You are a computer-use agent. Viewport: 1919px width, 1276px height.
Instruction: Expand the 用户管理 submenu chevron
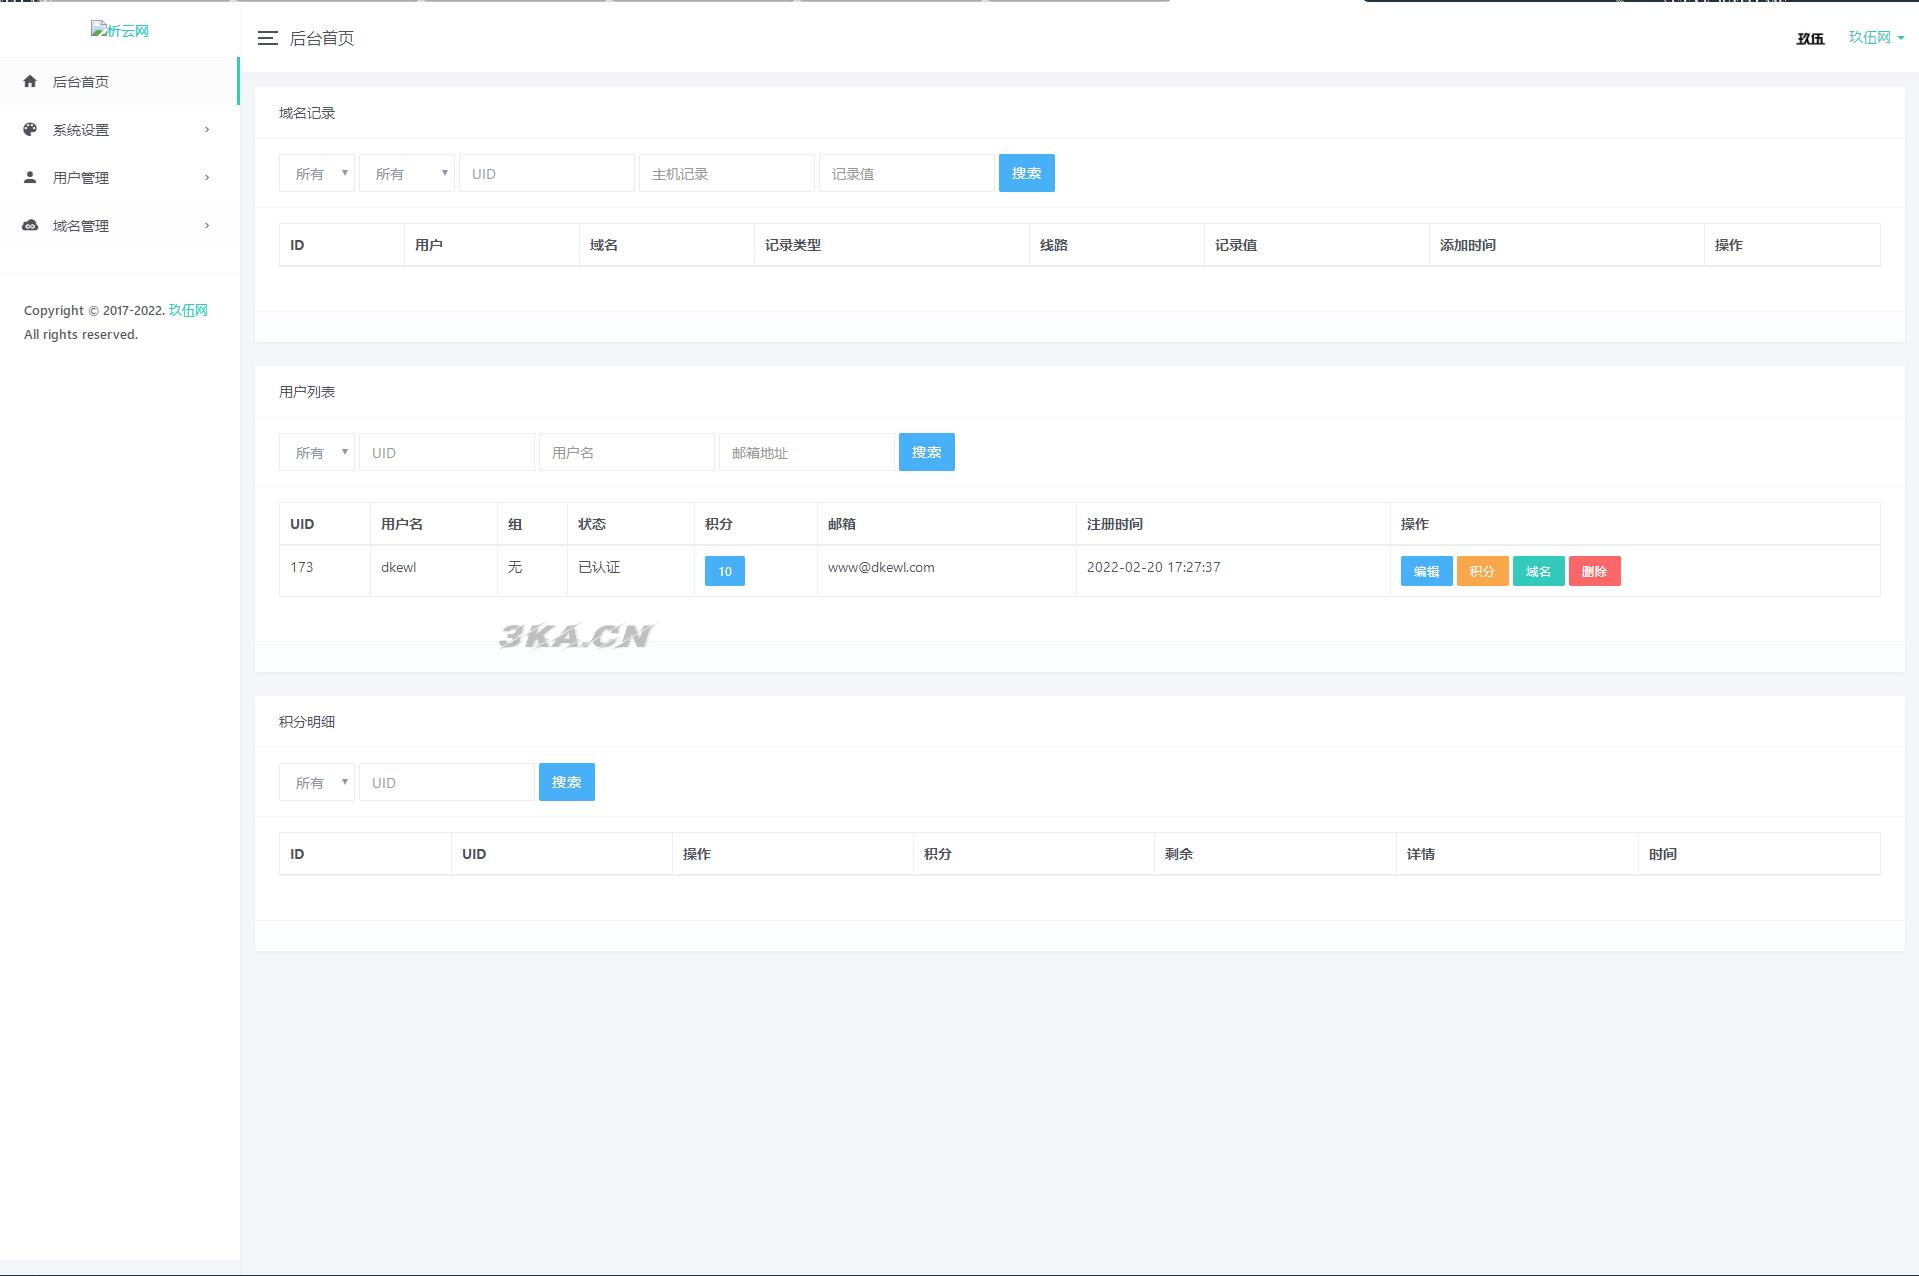coord(207,177)
